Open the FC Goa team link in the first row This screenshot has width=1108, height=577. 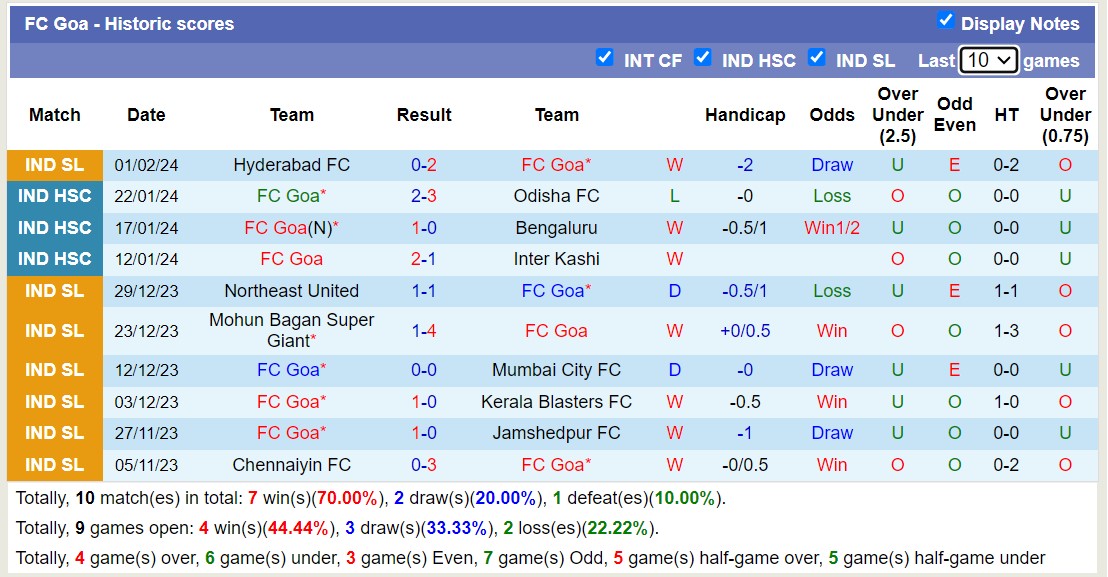pos(556,164)
